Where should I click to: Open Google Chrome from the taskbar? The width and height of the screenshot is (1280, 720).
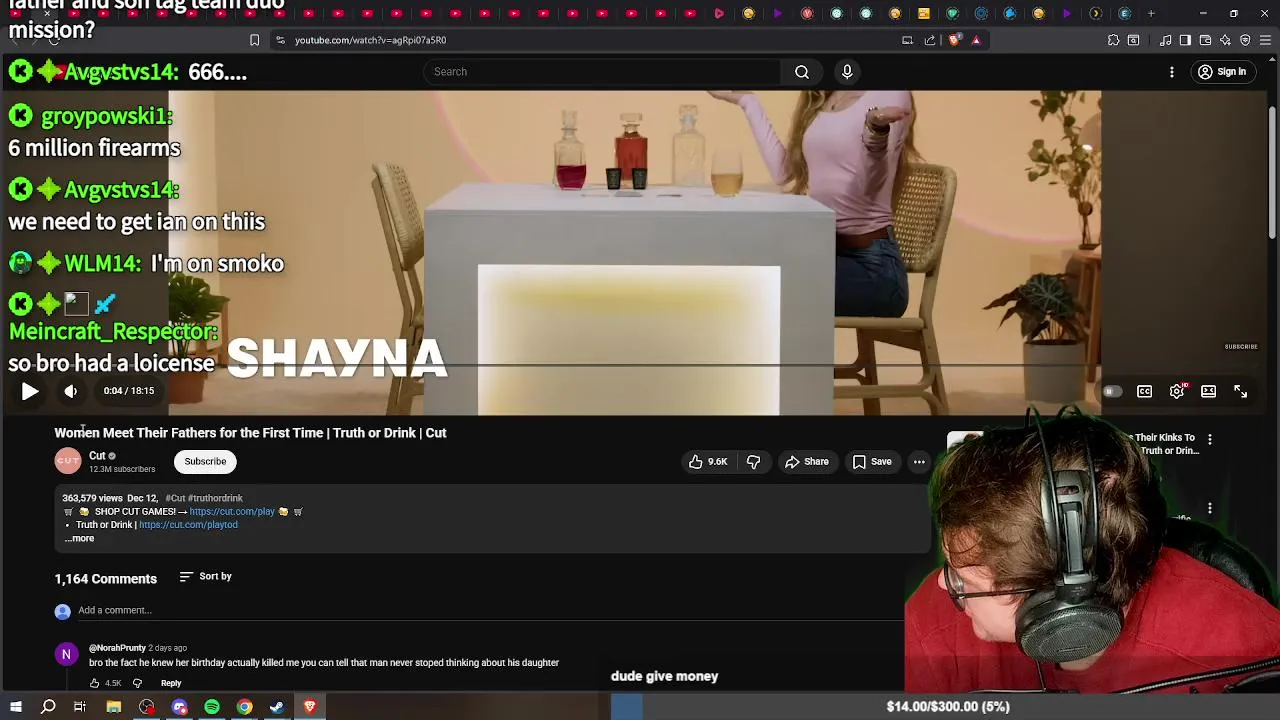click(244, 707)
